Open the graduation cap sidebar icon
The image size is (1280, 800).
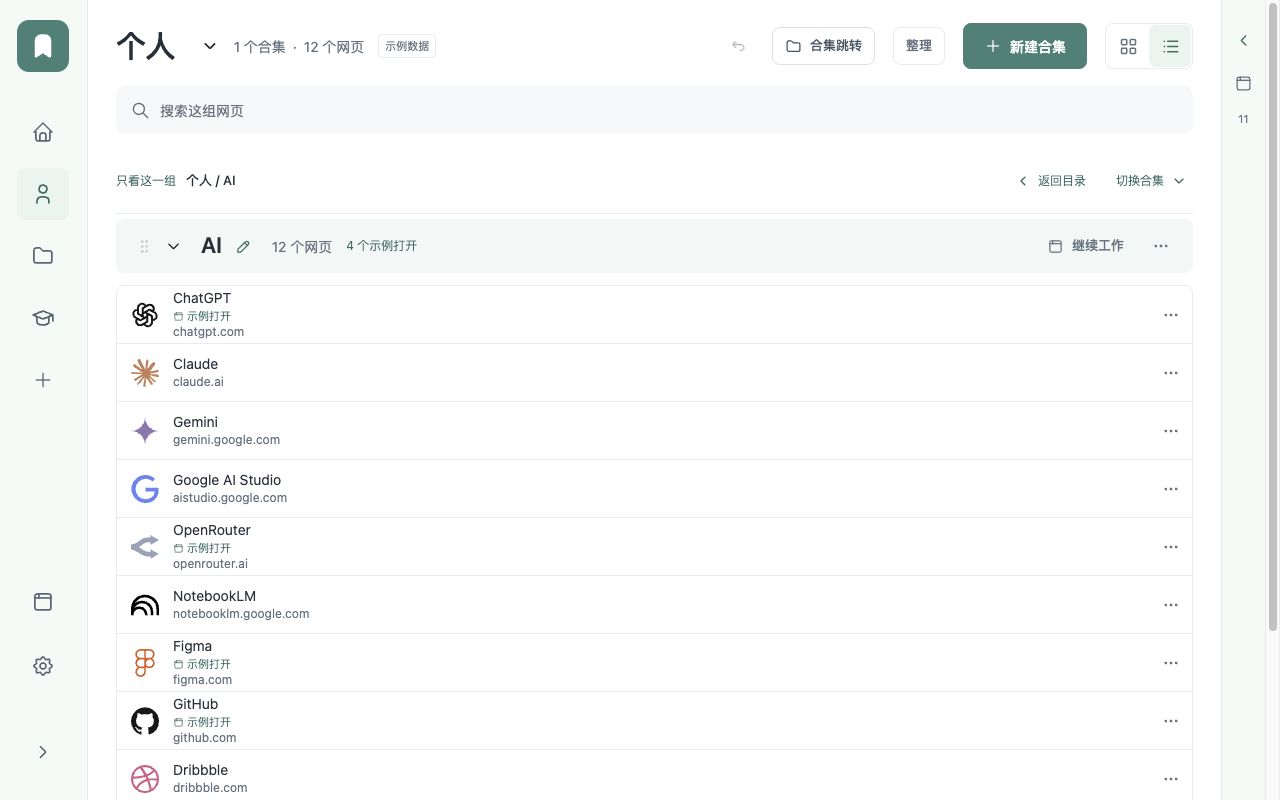click(x=43, y=318)
